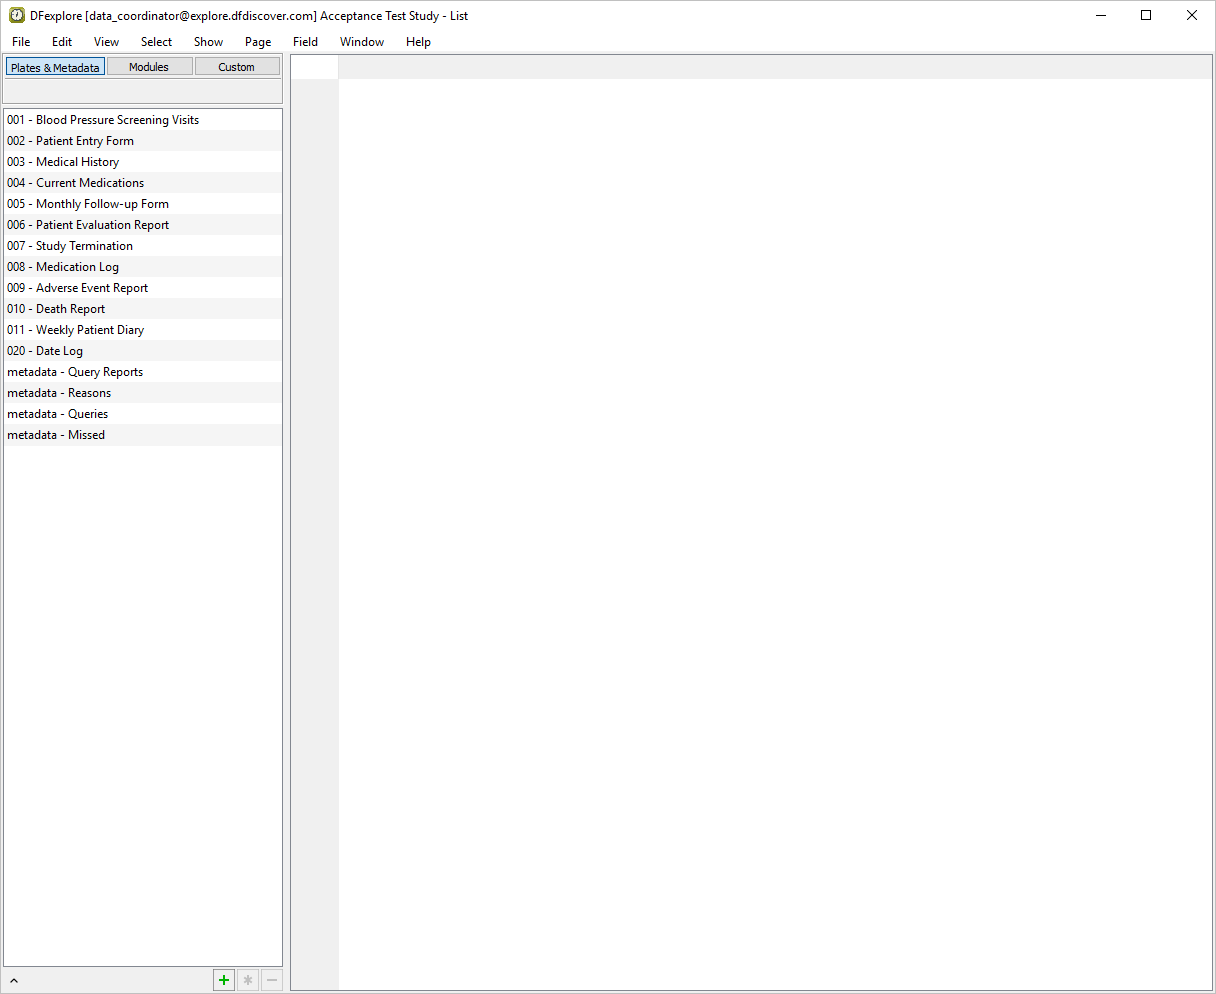Select 001 - Blood Pressure Screening Visits

tap(103, 120)
